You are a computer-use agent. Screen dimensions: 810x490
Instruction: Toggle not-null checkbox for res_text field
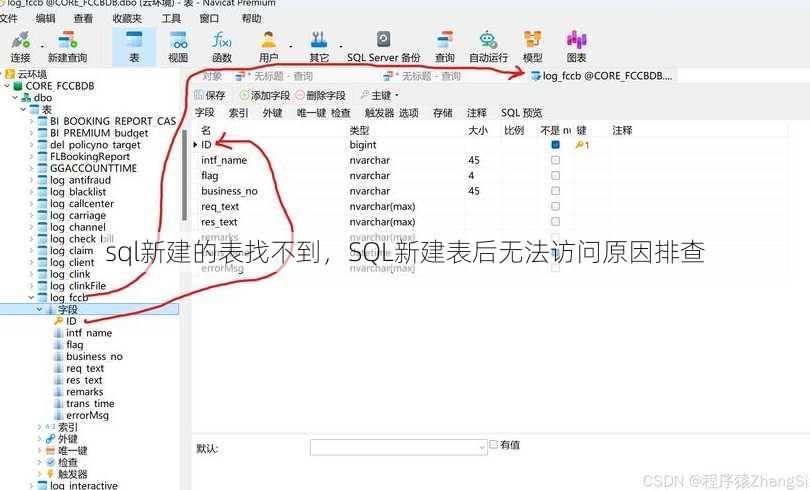point(555,222)
